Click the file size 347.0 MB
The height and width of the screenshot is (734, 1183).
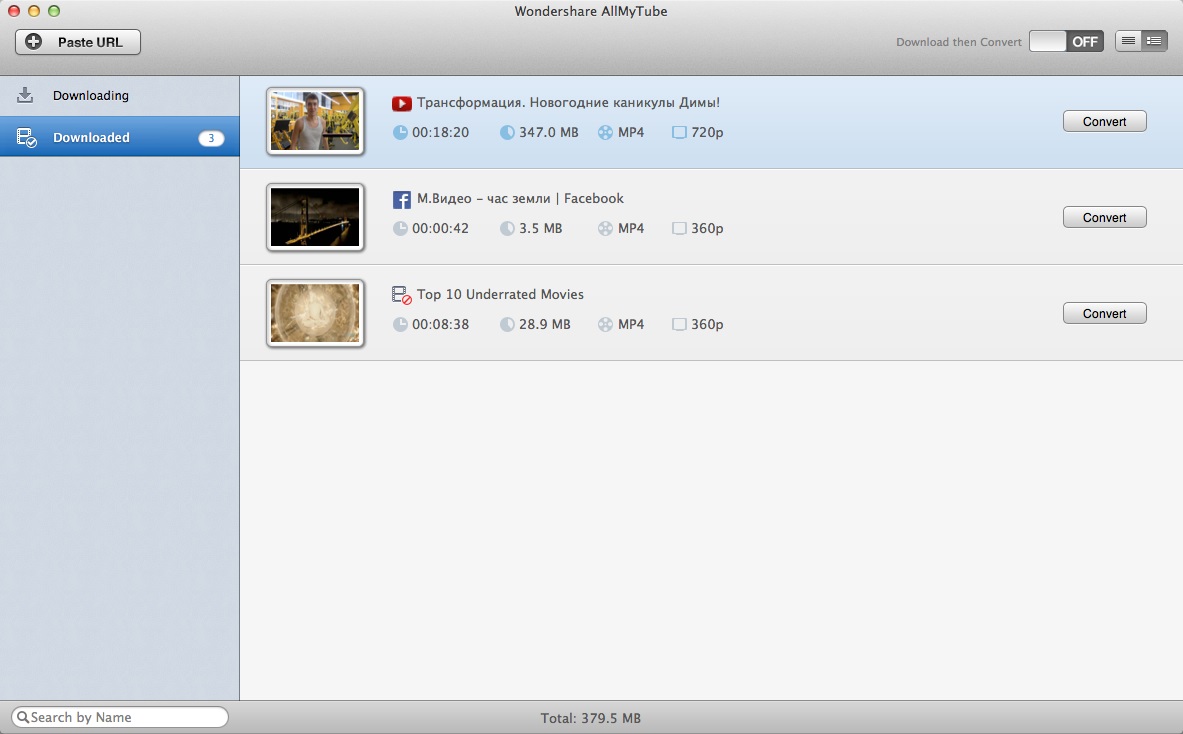[x=548, y=133]
